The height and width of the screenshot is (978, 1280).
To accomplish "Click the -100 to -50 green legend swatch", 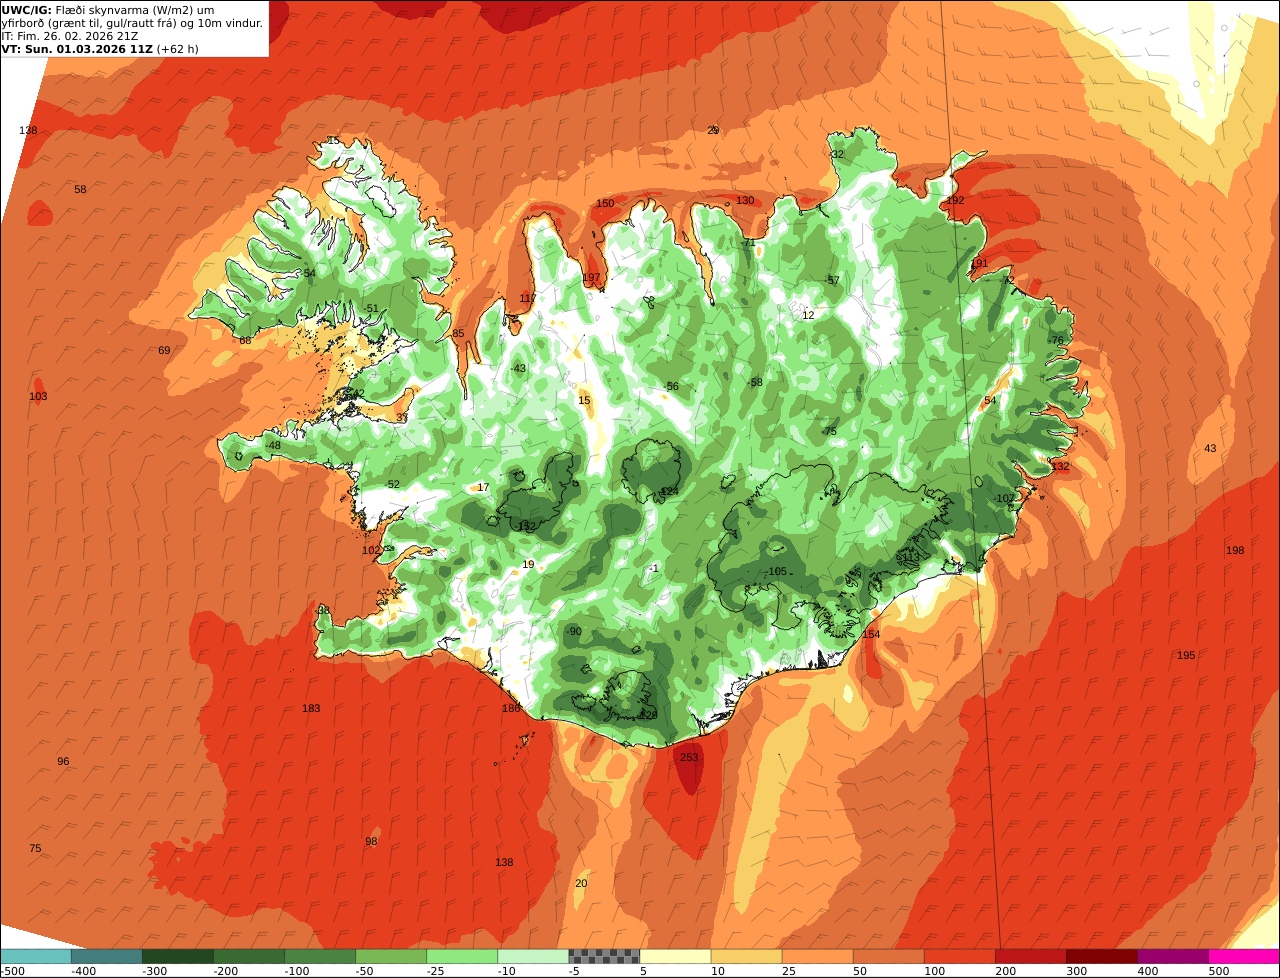I will point(320,957).
